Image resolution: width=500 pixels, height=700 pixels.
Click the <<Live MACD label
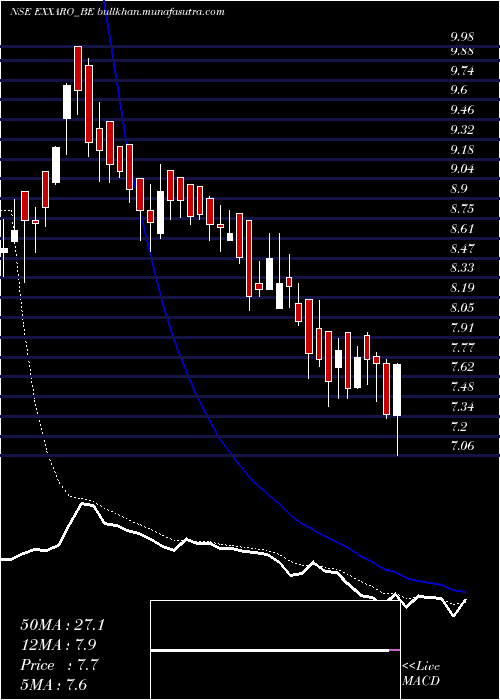click(421, 674)
